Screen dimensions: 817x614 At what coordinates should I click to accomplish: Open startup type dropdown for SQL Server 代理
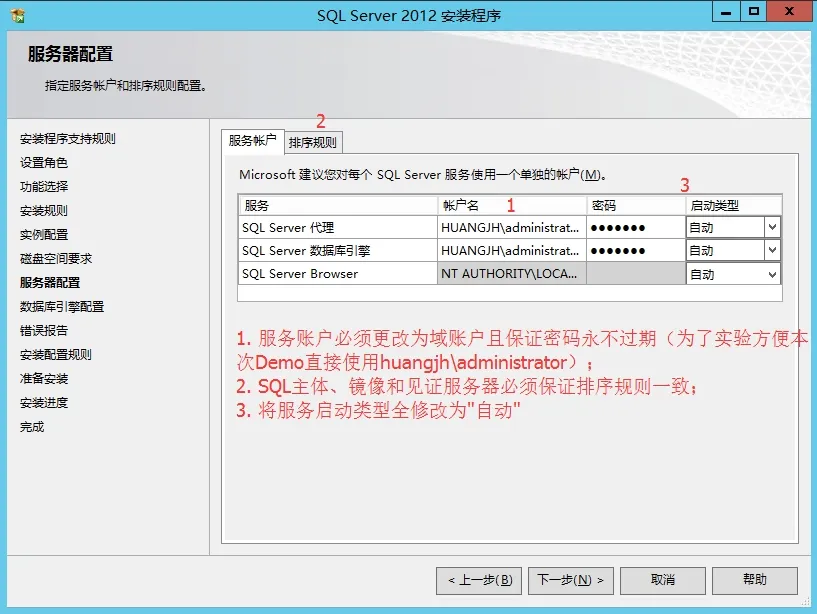click(772, 227)
